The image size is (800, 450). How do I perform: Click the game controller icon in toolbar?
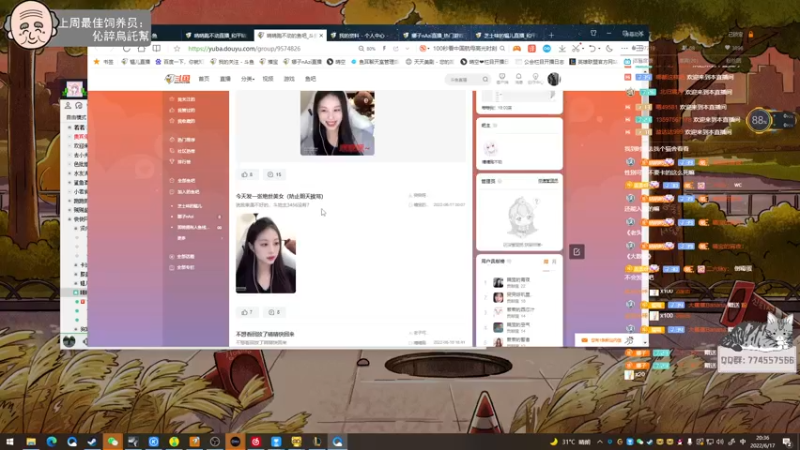coord(517,48)
